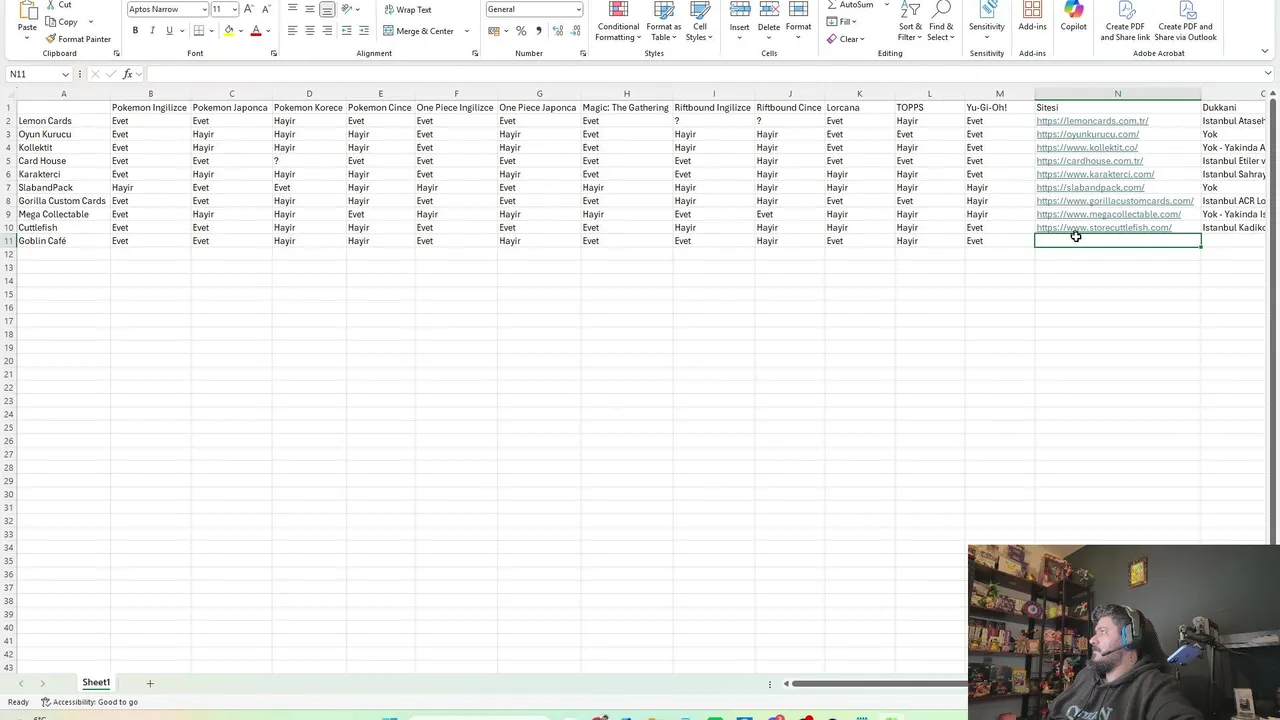Toggle italic formatting
1280x720 pixels.
click(152, 31)
